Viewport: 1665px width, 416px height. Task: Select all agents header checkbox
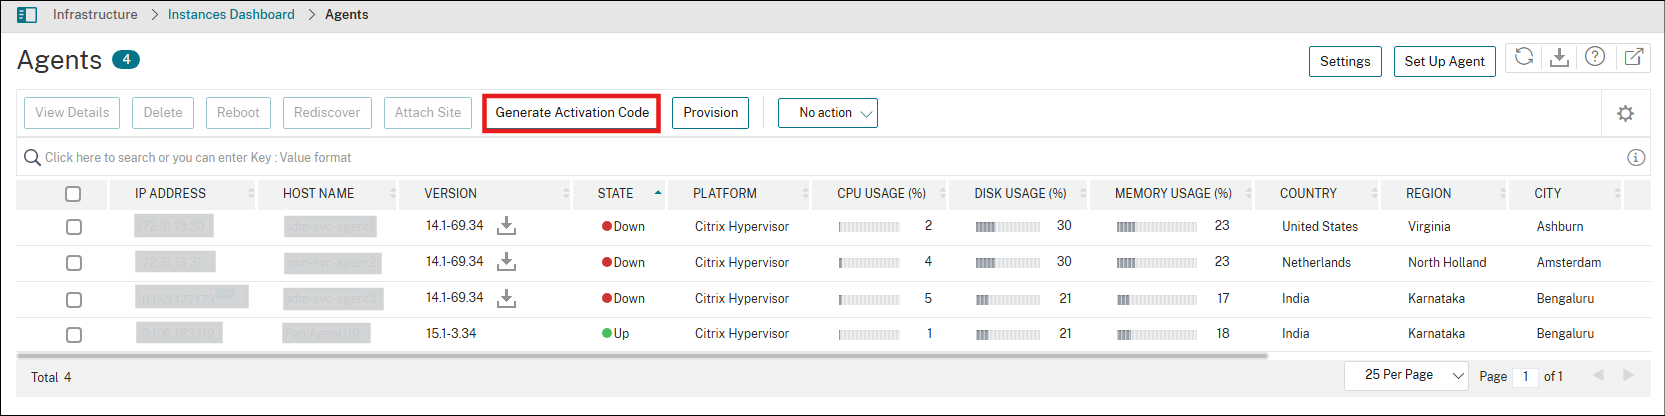(x=73, y=194)
